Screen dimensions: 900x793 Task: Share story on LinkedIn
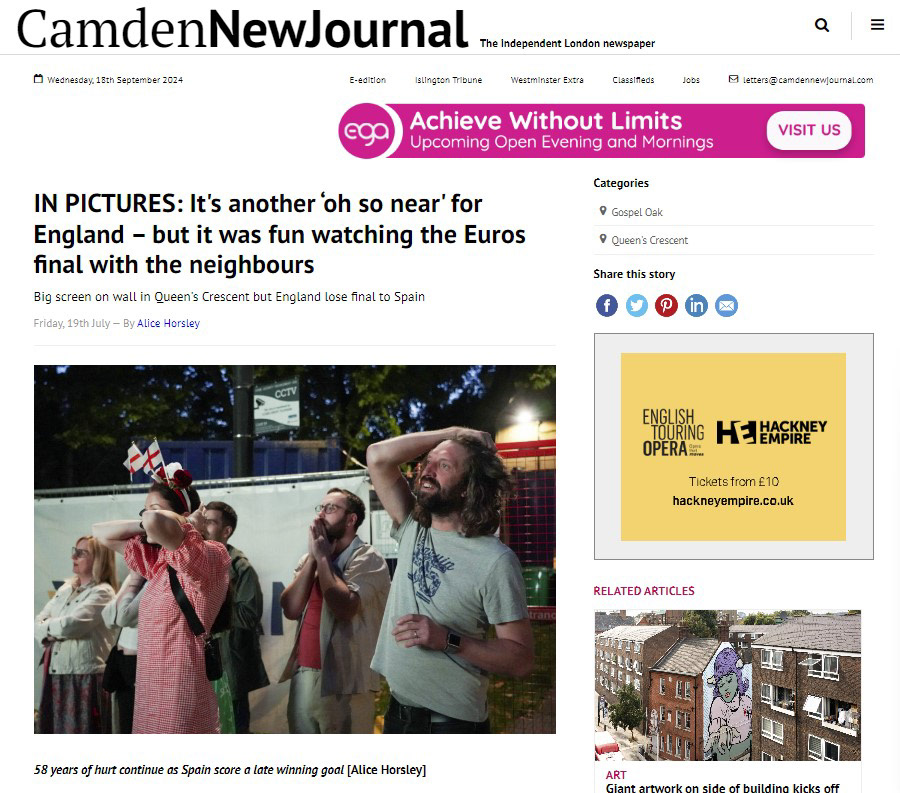[696, 305]
